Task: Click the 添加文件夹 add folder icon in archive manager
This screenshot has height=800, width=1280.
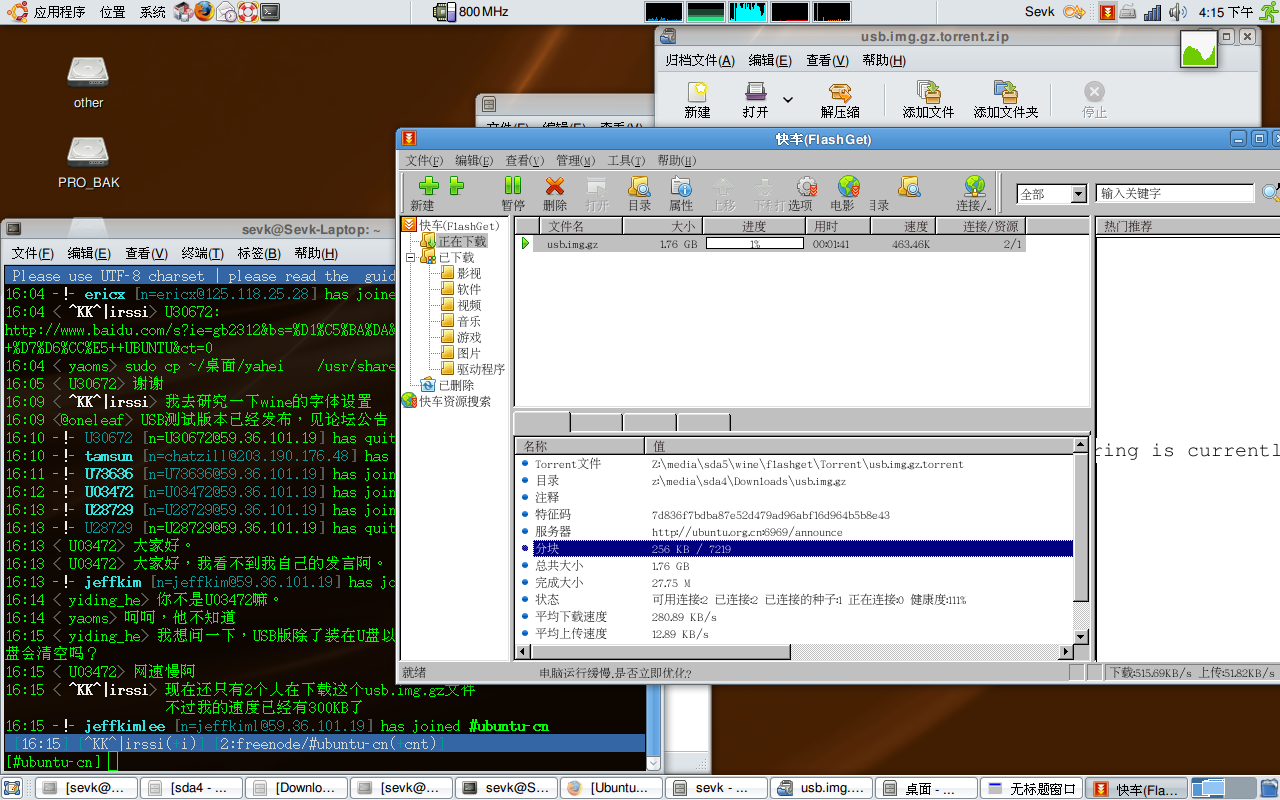Action: pyautogui.click(x=1006, y=92)
